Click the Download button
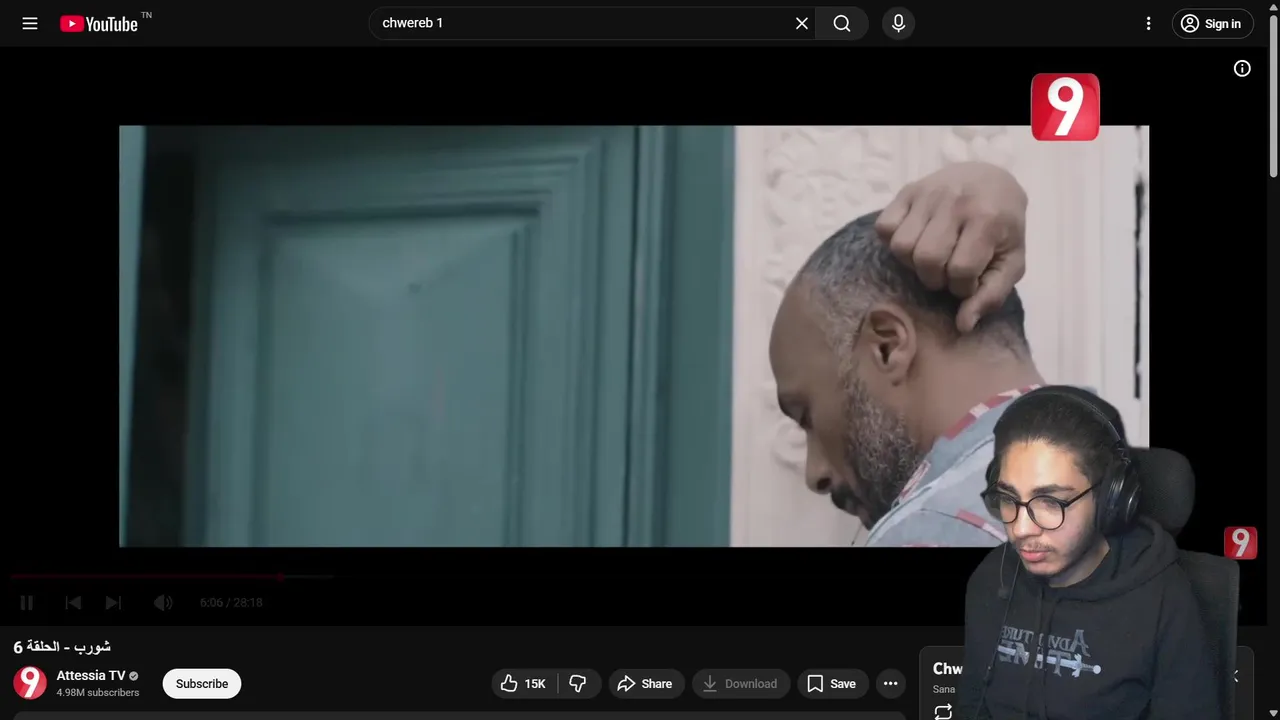This screenshot has height=720, width=1280. tap(741, 684)
